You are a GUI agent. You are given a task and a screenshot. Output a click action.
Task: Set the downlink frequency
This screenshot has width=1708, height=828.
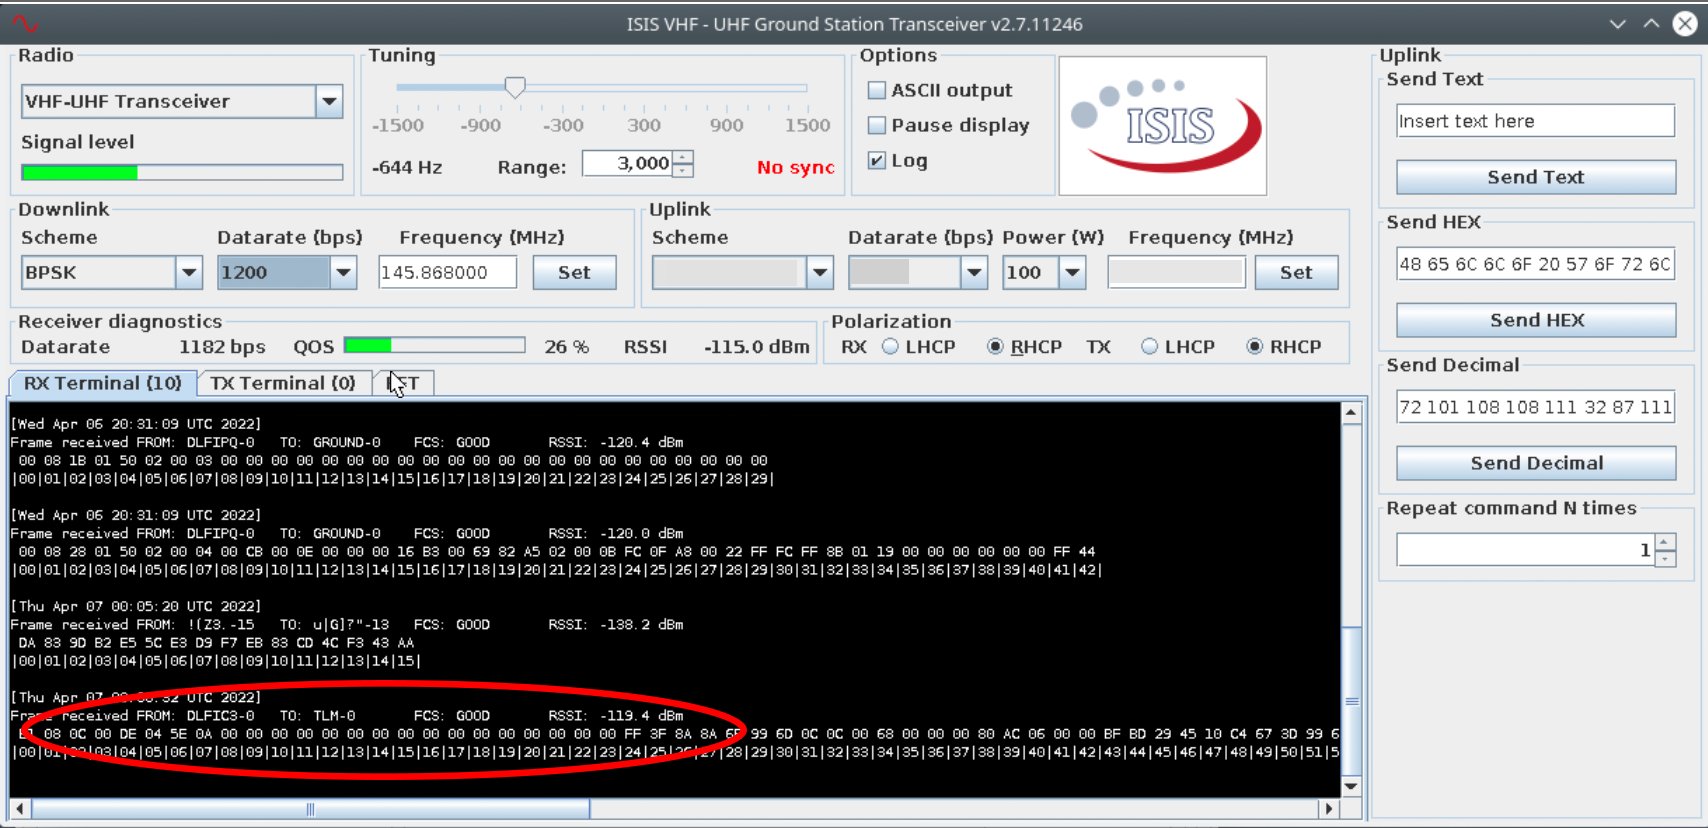(574, 272)
